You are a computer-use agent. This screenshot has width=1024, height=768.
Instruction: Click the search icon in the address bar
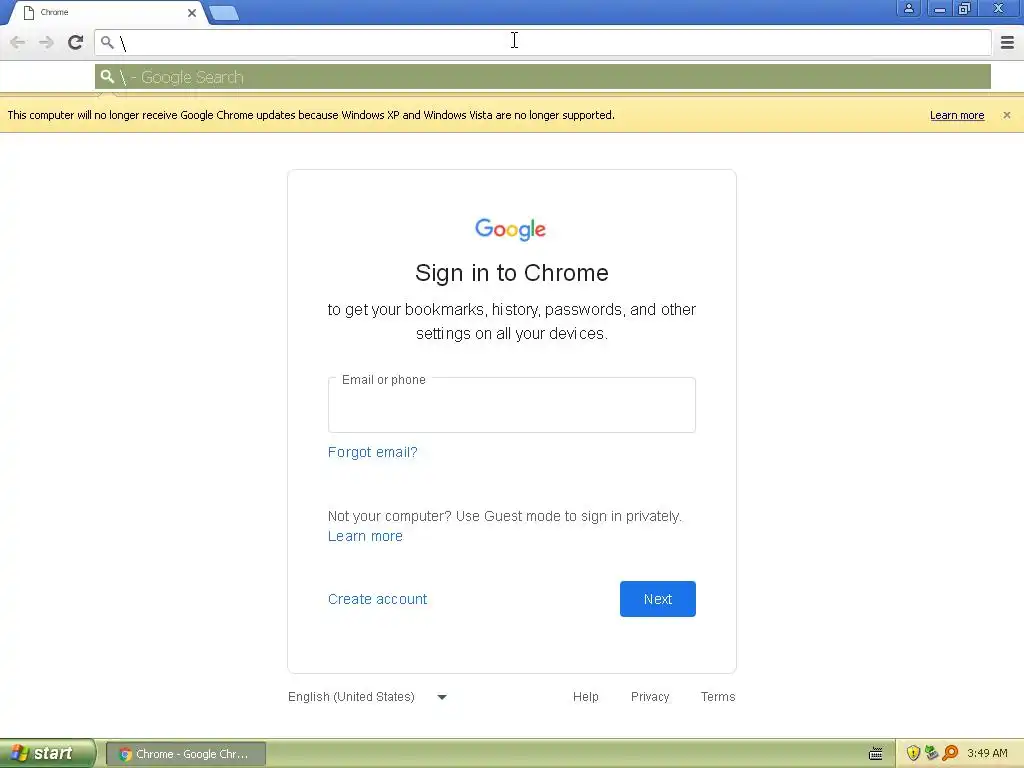[107, 42]
